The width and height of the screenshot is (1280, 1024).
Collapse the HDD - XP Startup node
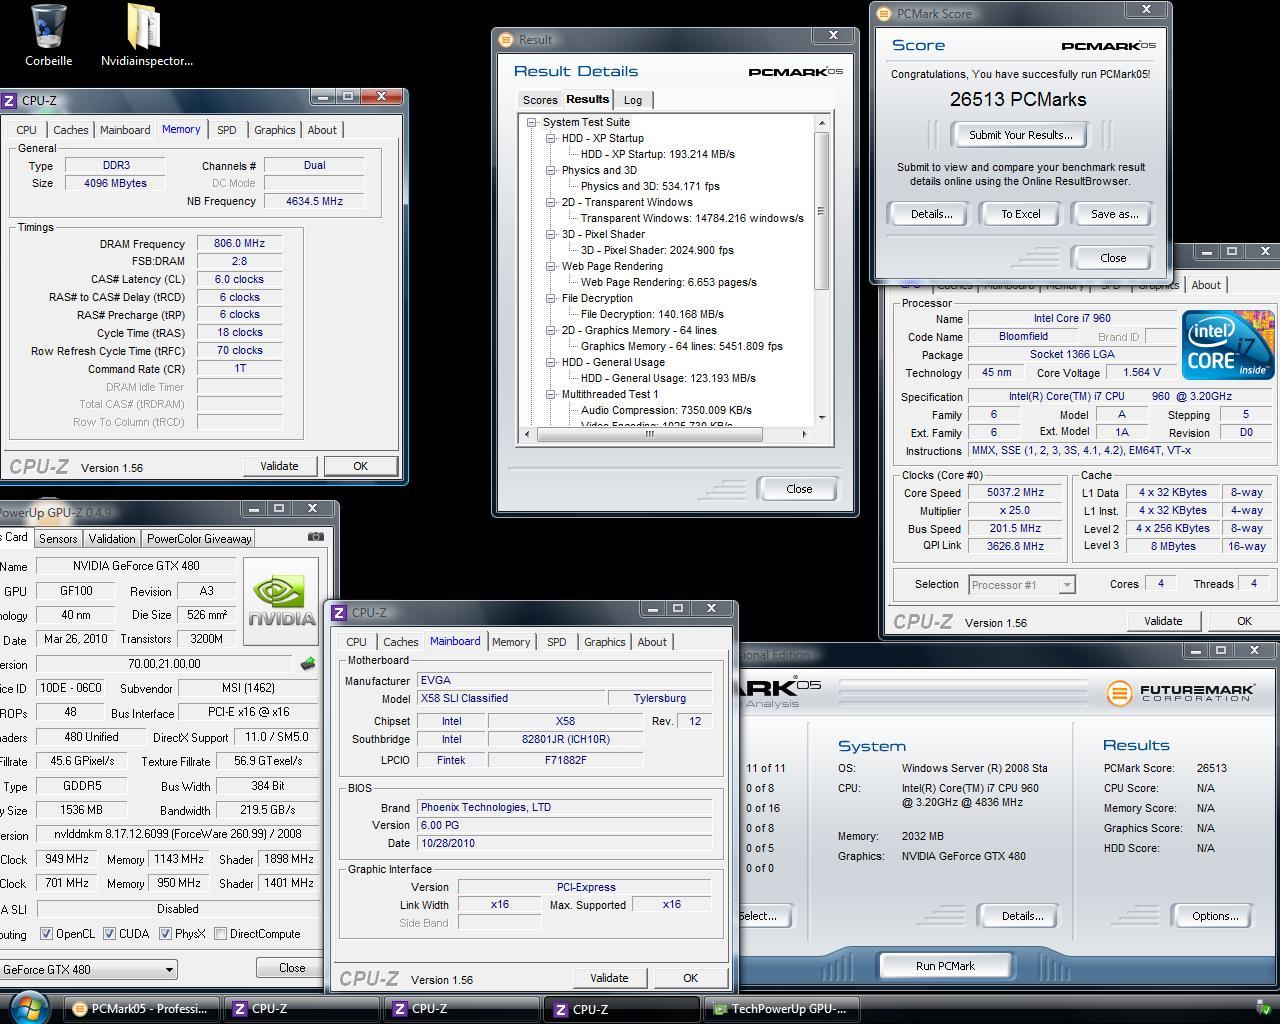point(551,138)
